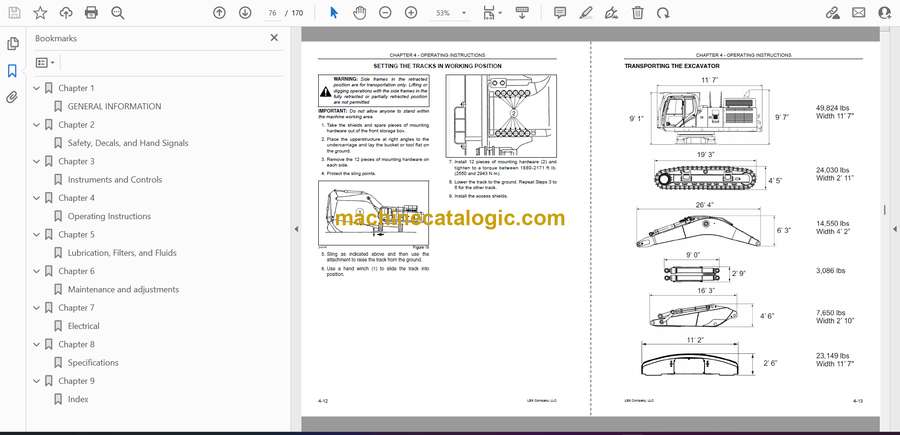Collapse left pane using the divider arrow

pos(296,229)
